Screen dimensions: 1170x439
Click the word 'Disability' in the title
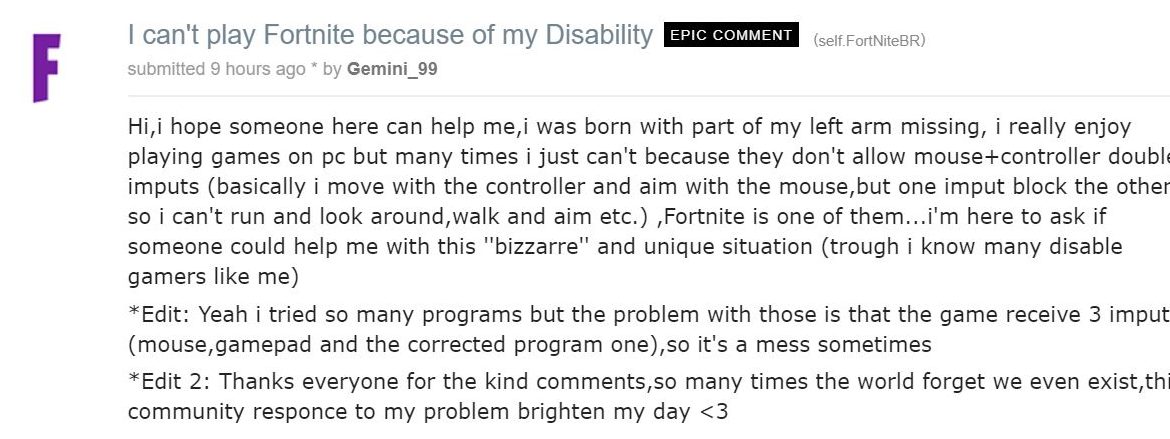coord(599,35)
